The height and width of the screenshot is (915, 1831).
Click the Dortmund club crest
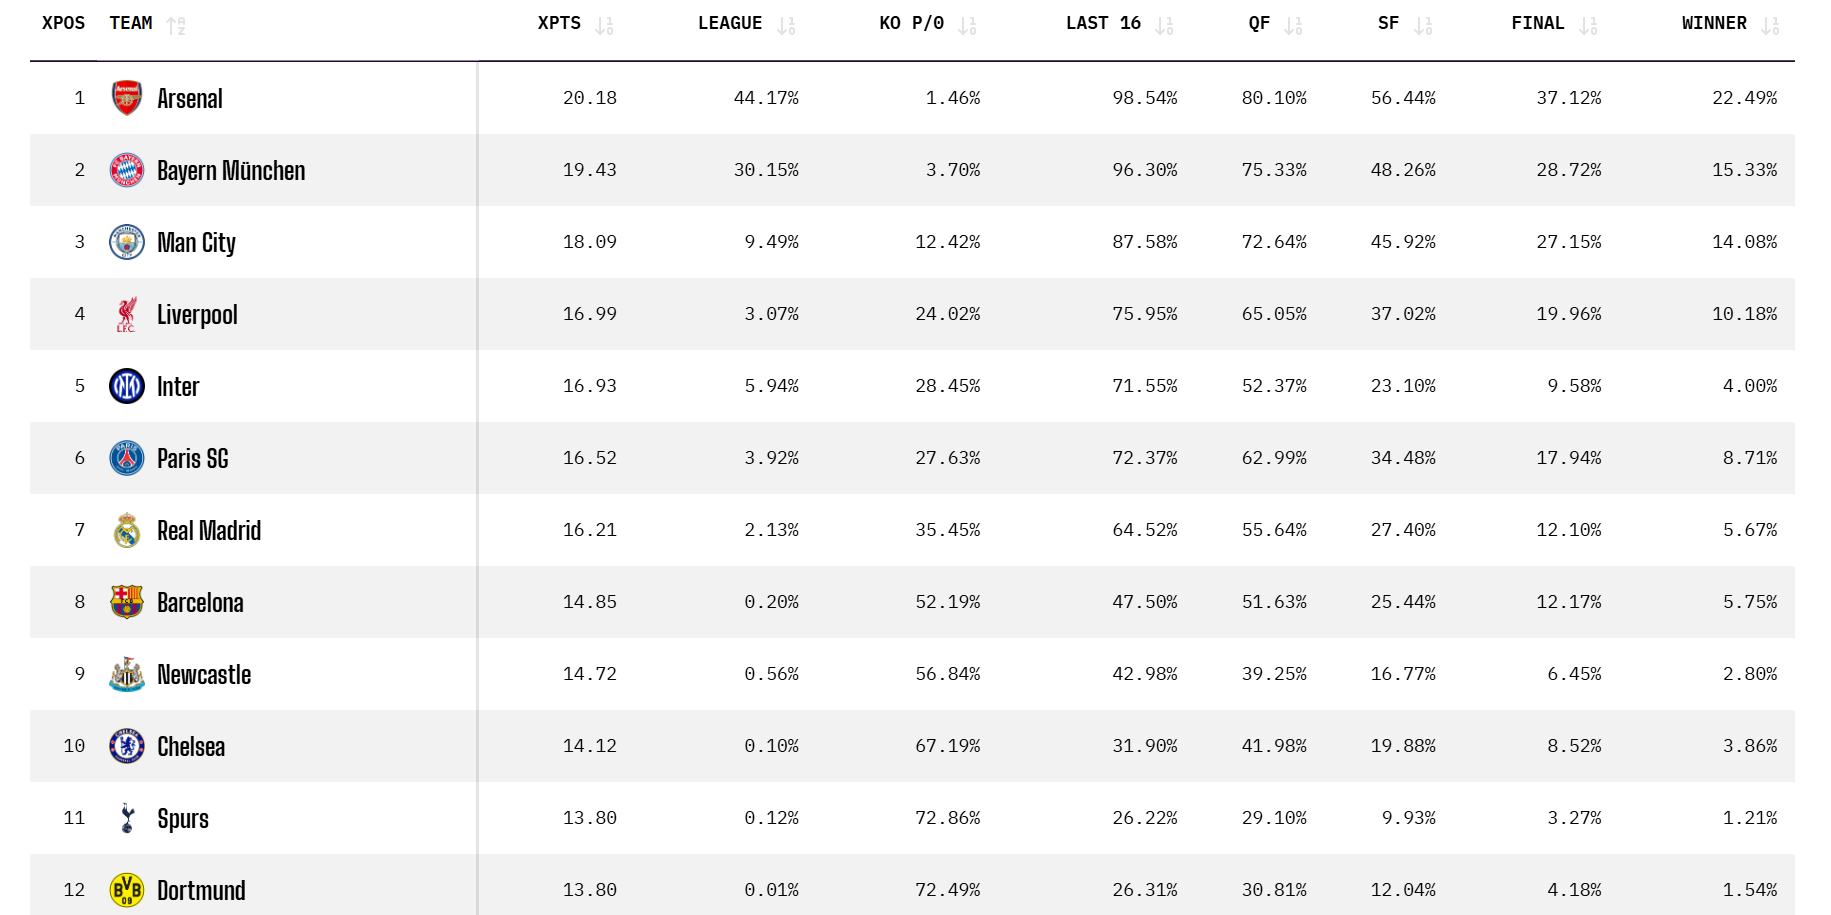tap(127, 889)
